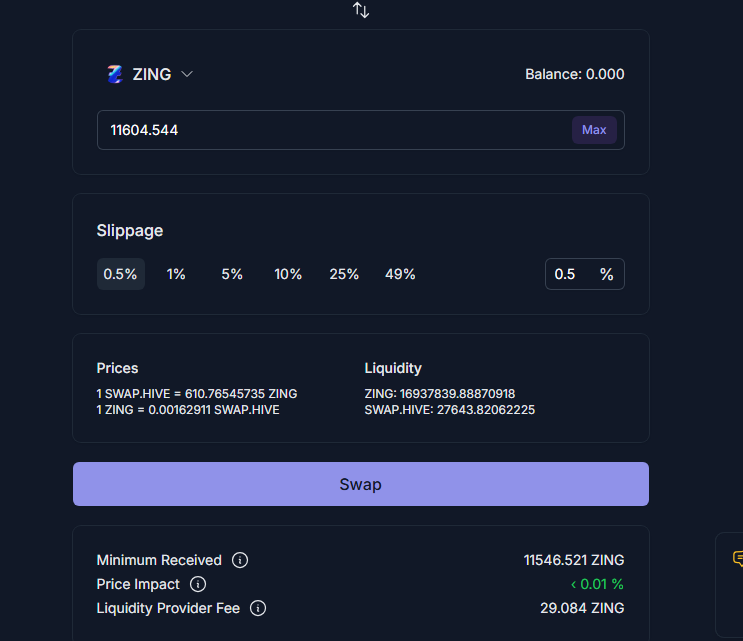Set slippage to 49% preset
Screen dimensions: 743x641
(400, 274)
